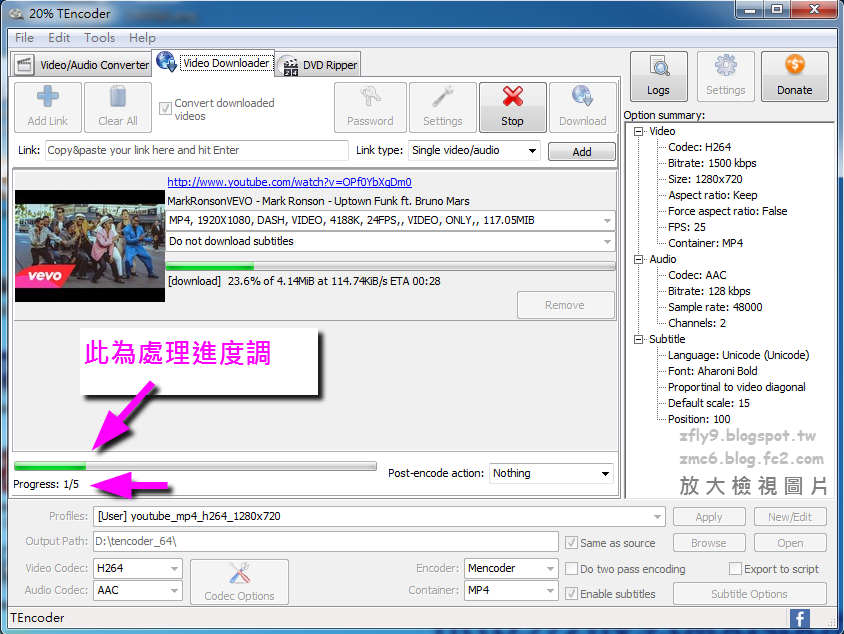Open the Edit menu
The image size is (844, 634).
tap(59, 38)
